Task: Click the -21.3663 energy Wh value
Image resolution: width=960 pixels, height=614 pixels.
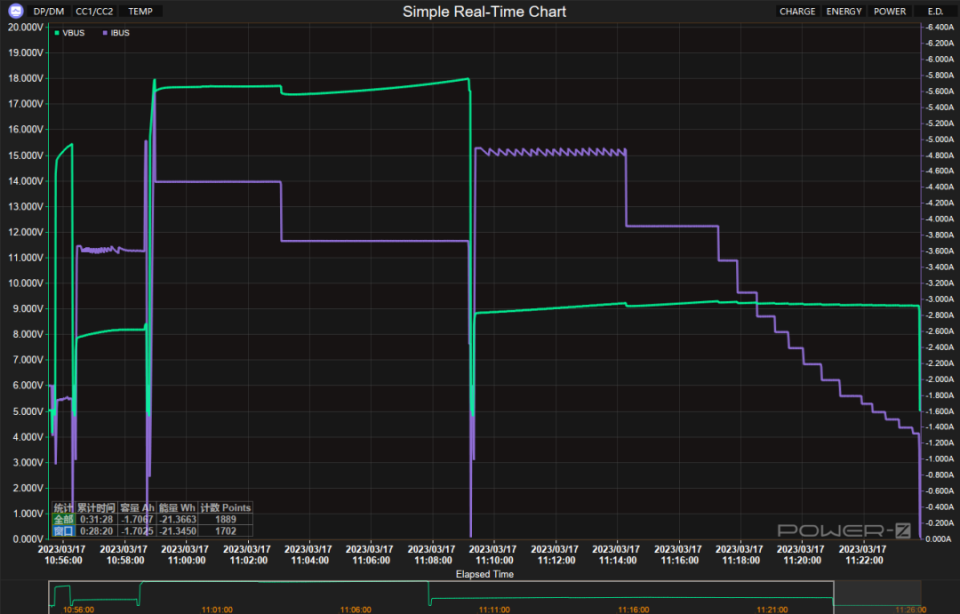Action: [x=178, y=519]
